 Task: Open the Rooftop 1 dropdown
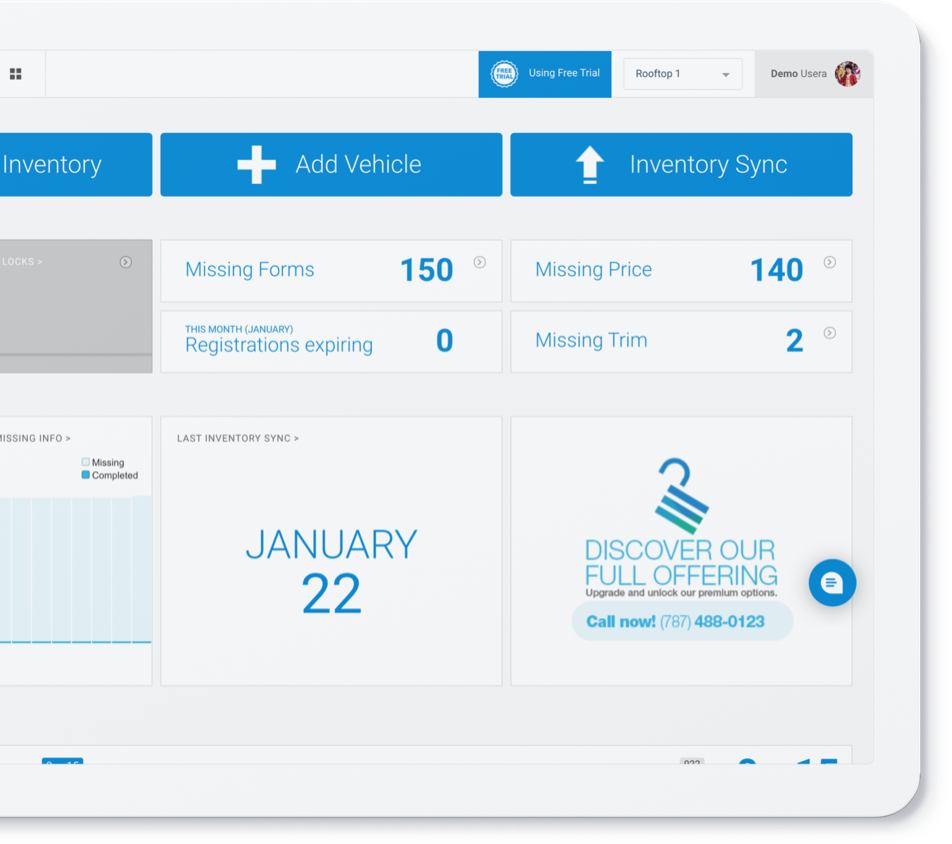(683, 74)
